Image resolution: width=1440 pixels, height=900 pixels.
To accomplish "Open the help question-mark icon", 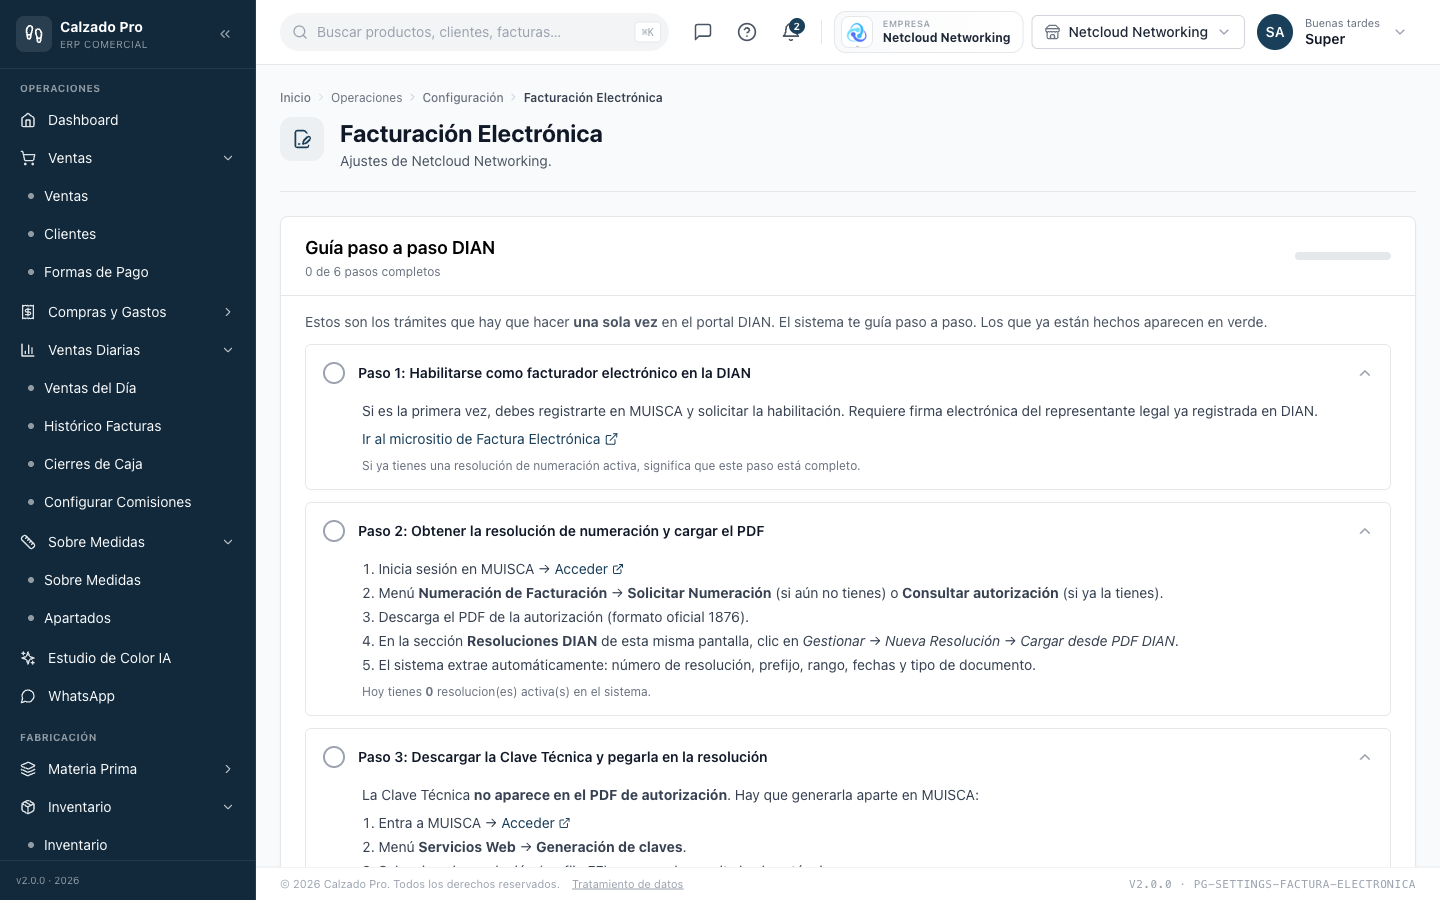I will [x=747, y=32].
